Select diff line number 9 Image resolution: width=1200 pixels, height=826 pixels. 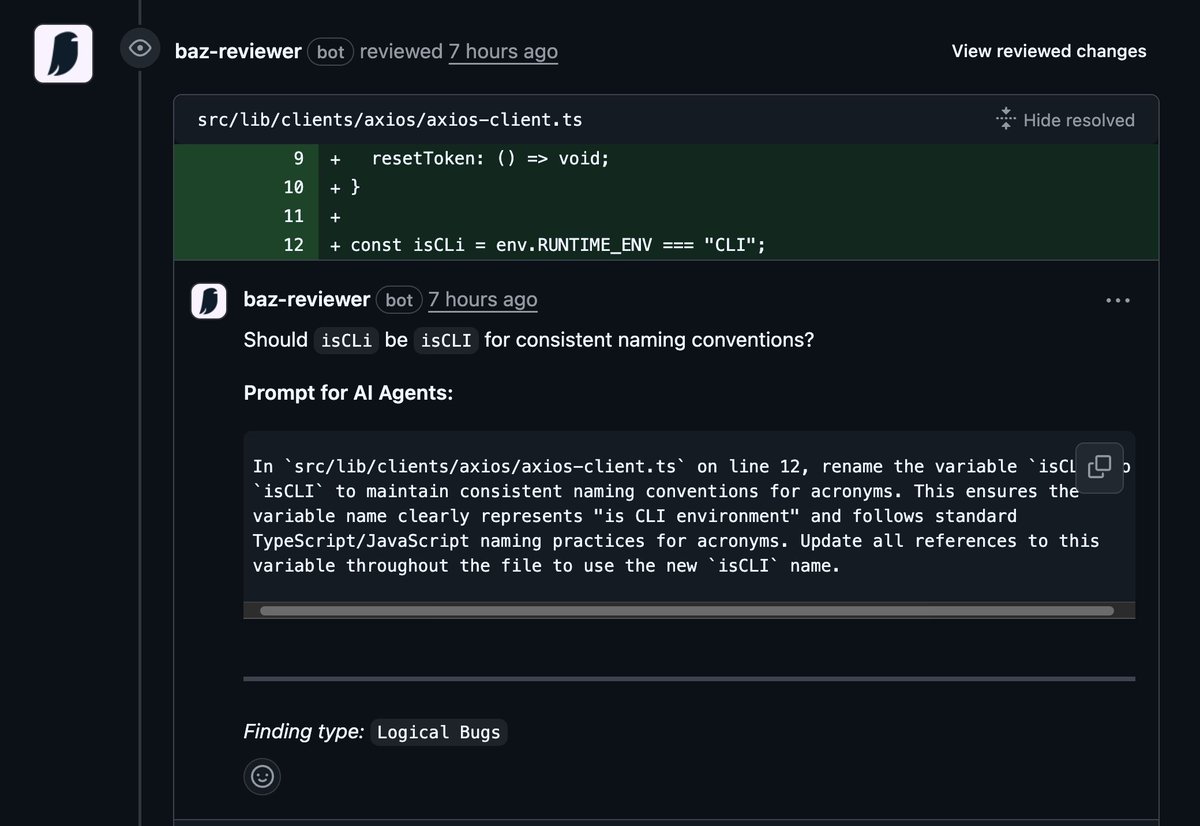(298, 158)
